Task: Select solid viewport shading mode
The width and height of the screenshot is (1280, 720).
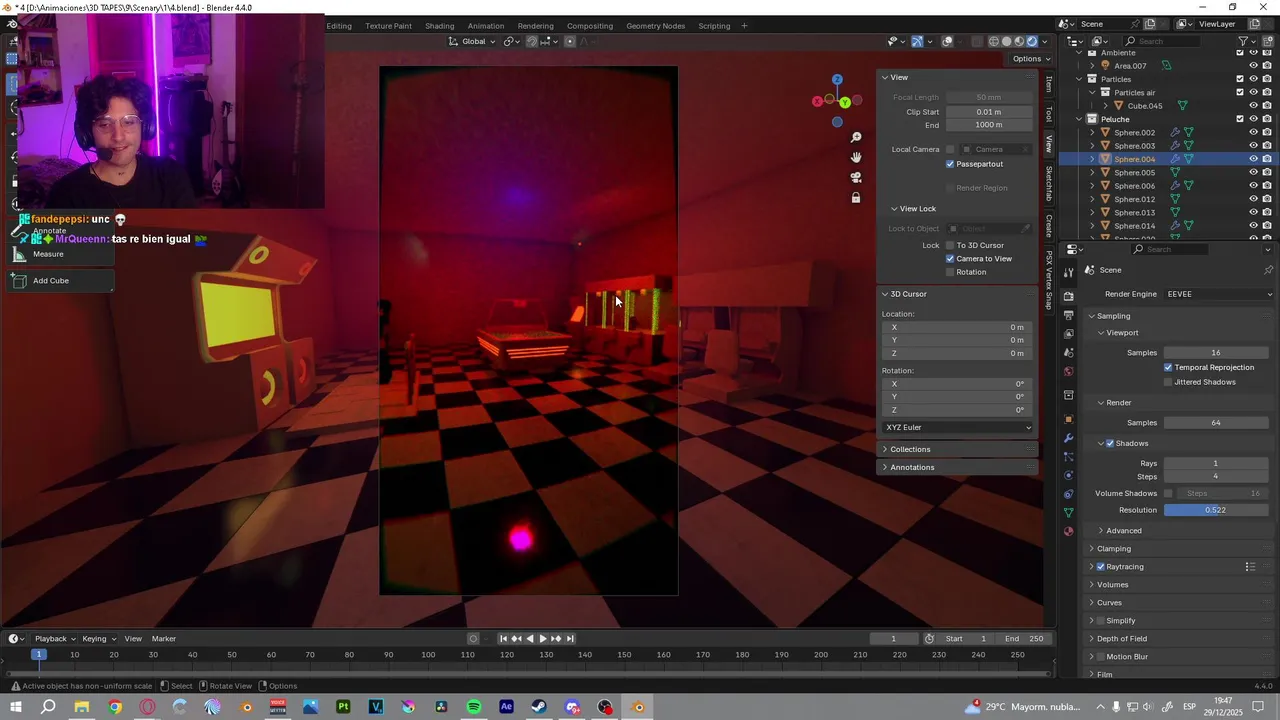Action: click(1006, 41)
